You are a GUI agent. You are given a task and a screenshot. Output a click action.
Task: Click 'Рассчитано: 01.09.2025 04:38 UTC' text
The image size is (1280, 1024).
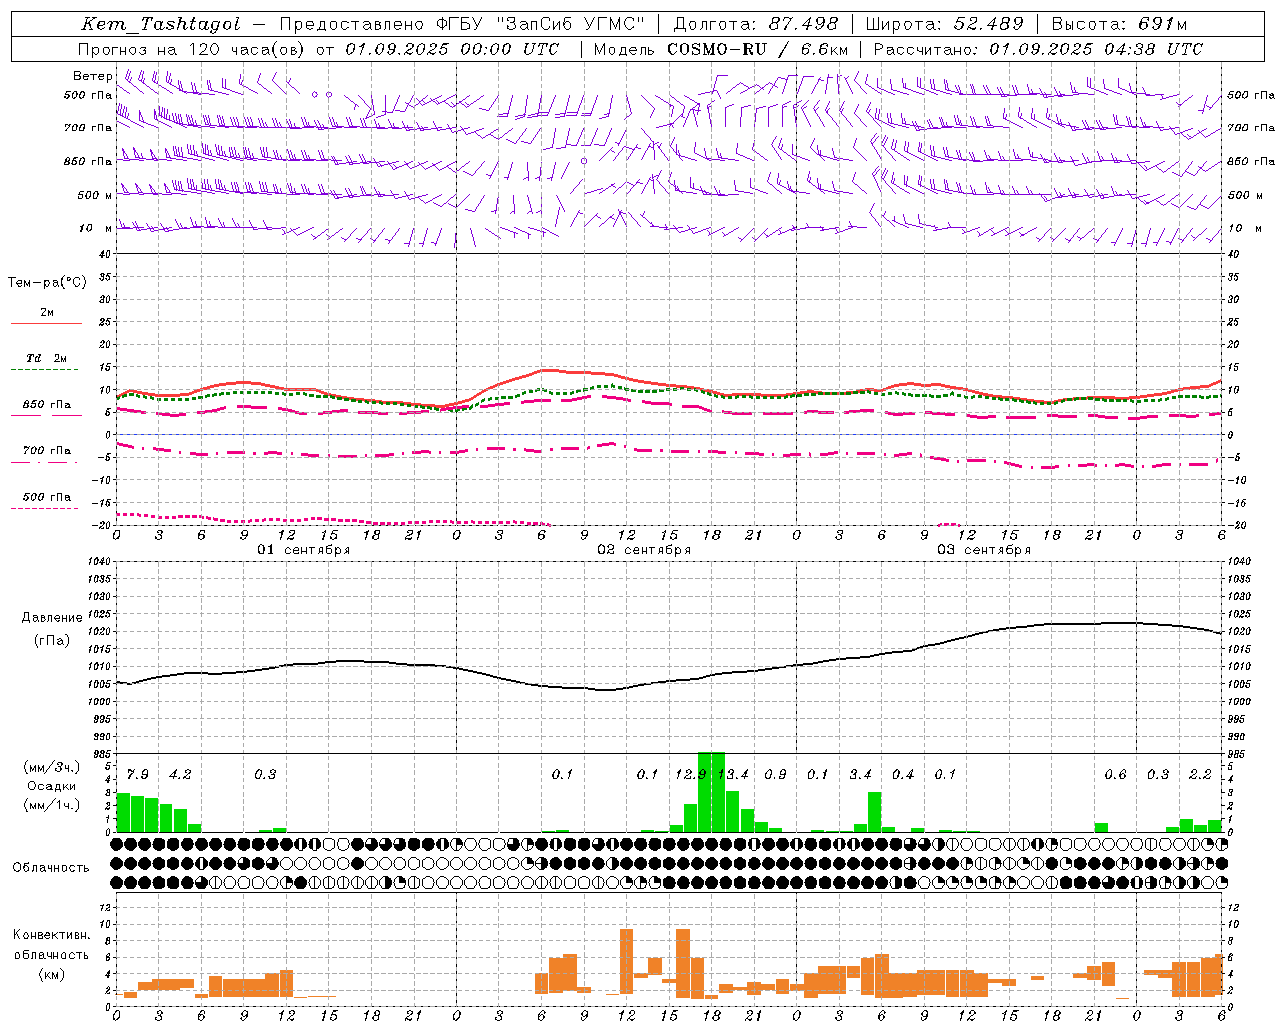pos(1038,49)
